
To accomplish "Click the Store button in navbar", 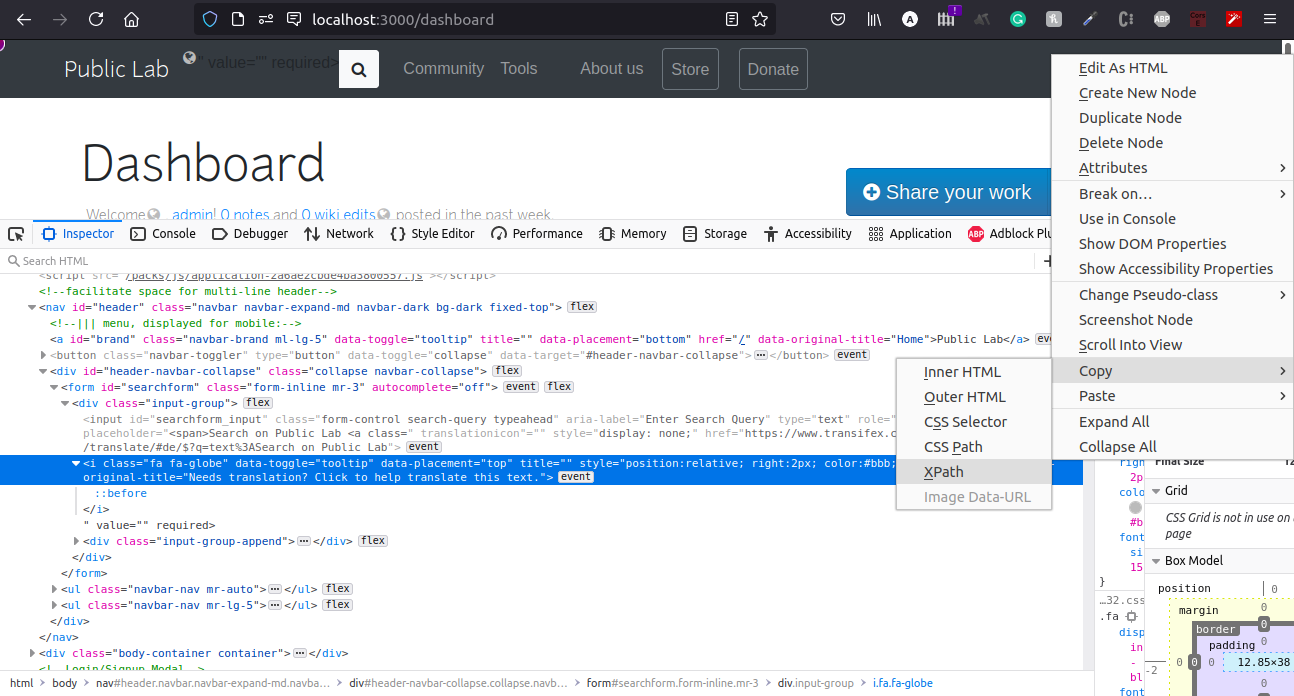I will pyautogui.click(x=690, y=69).
